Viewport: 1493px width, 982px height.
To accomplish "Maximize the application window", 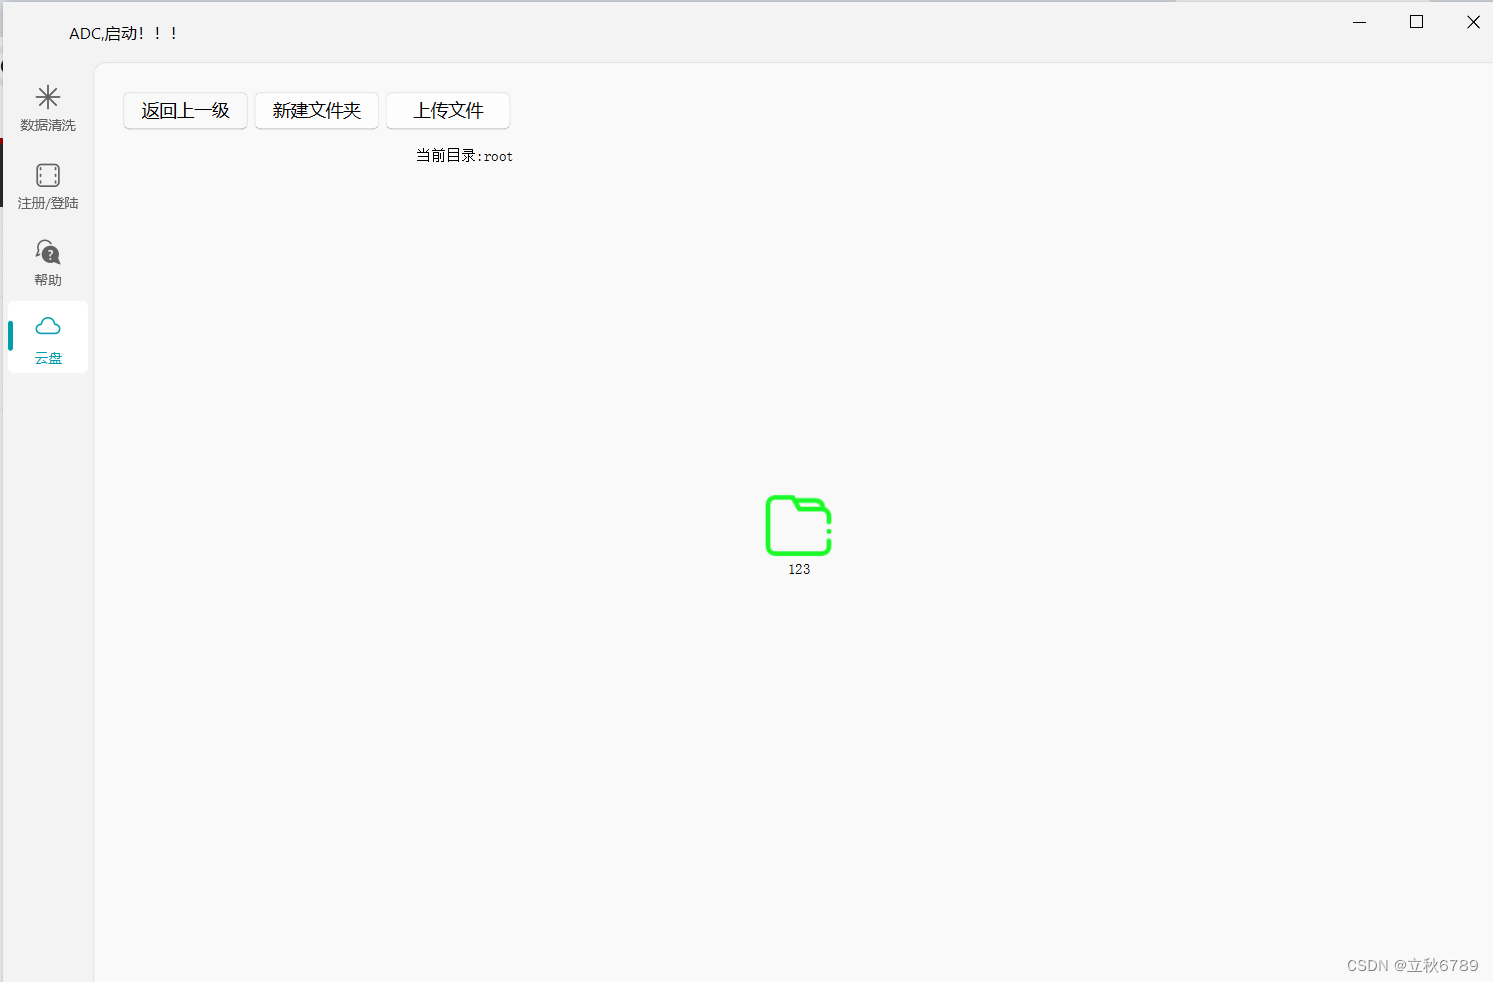I will 1416,21.
